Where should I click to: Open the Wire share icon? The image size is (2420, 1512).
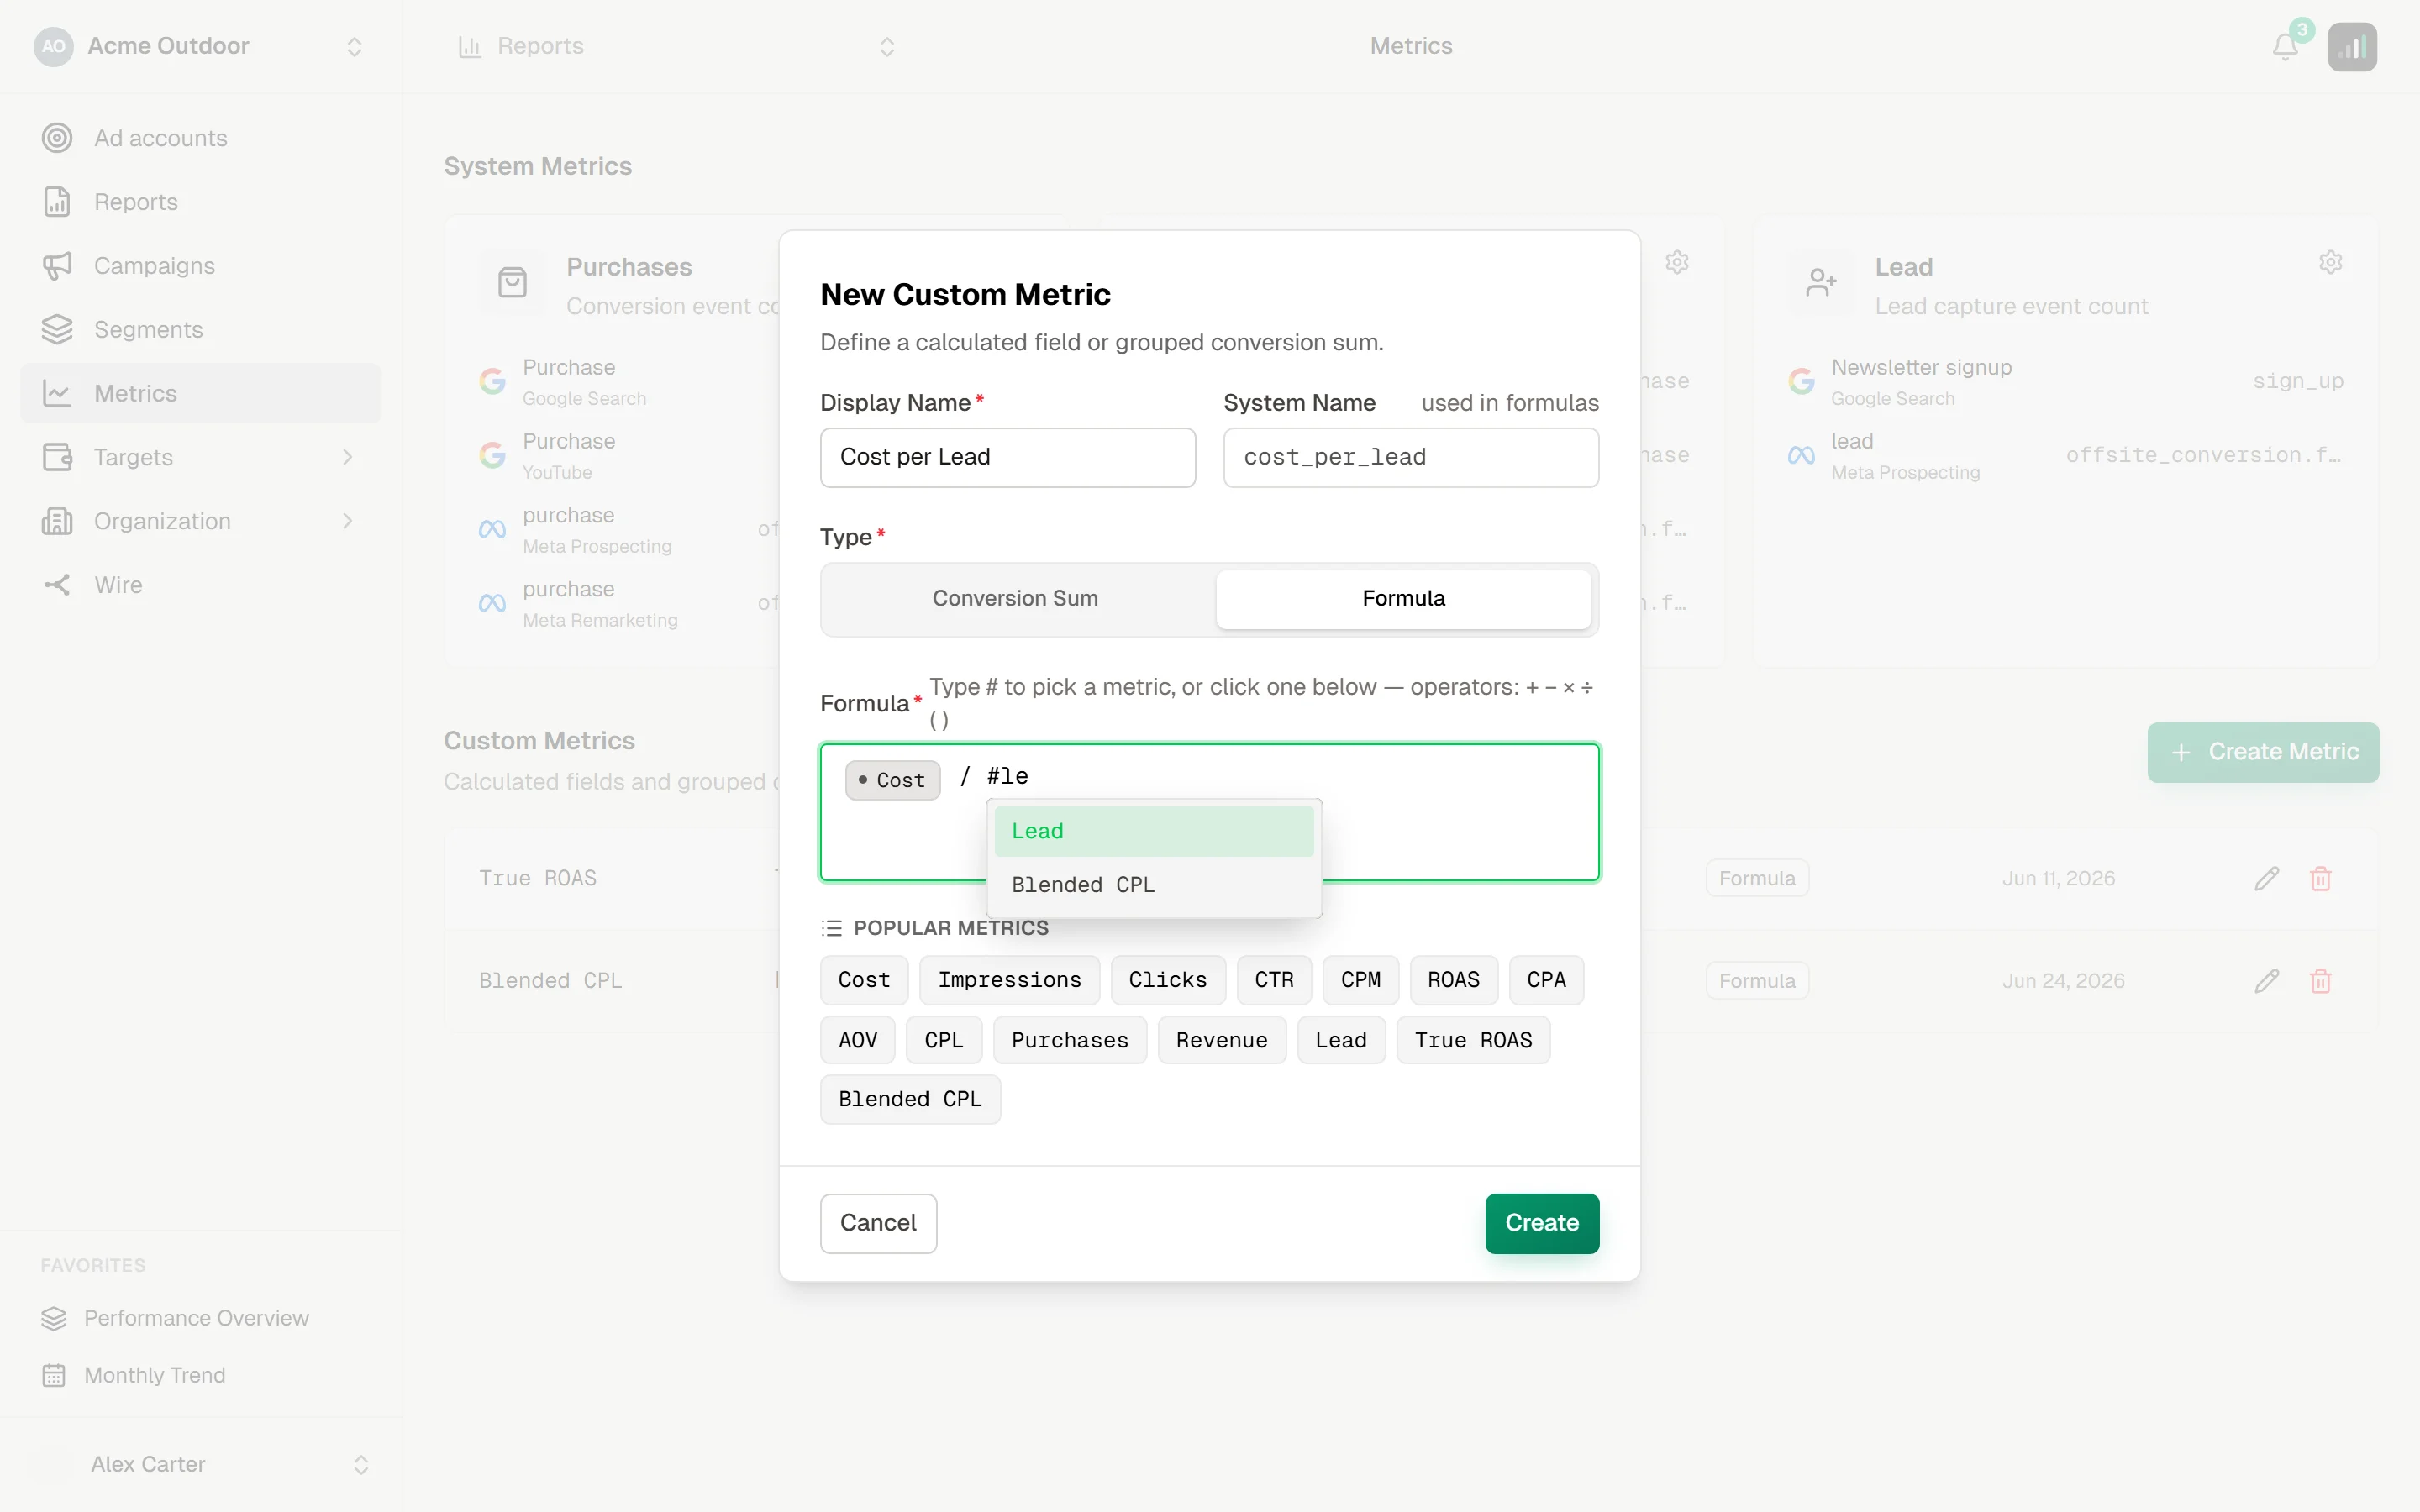point(57,585)
